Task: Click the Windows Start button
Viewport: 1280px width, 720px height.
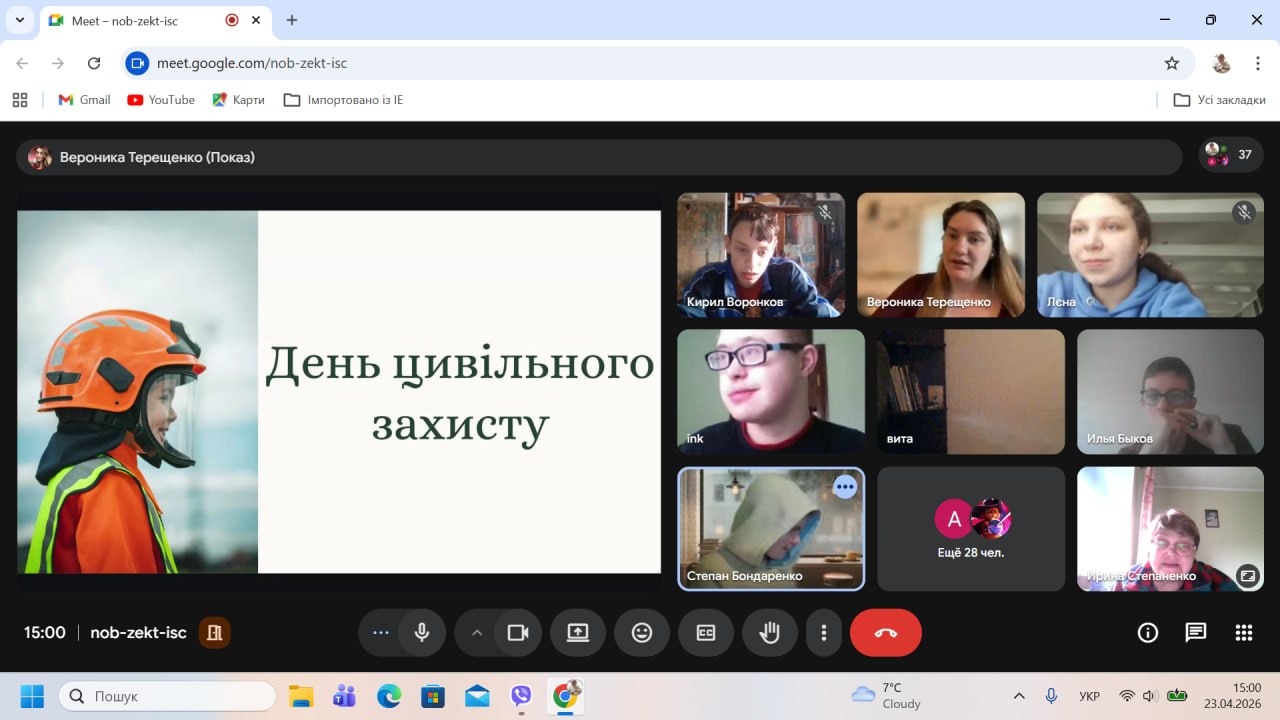Action: click(x=32, y=696)
